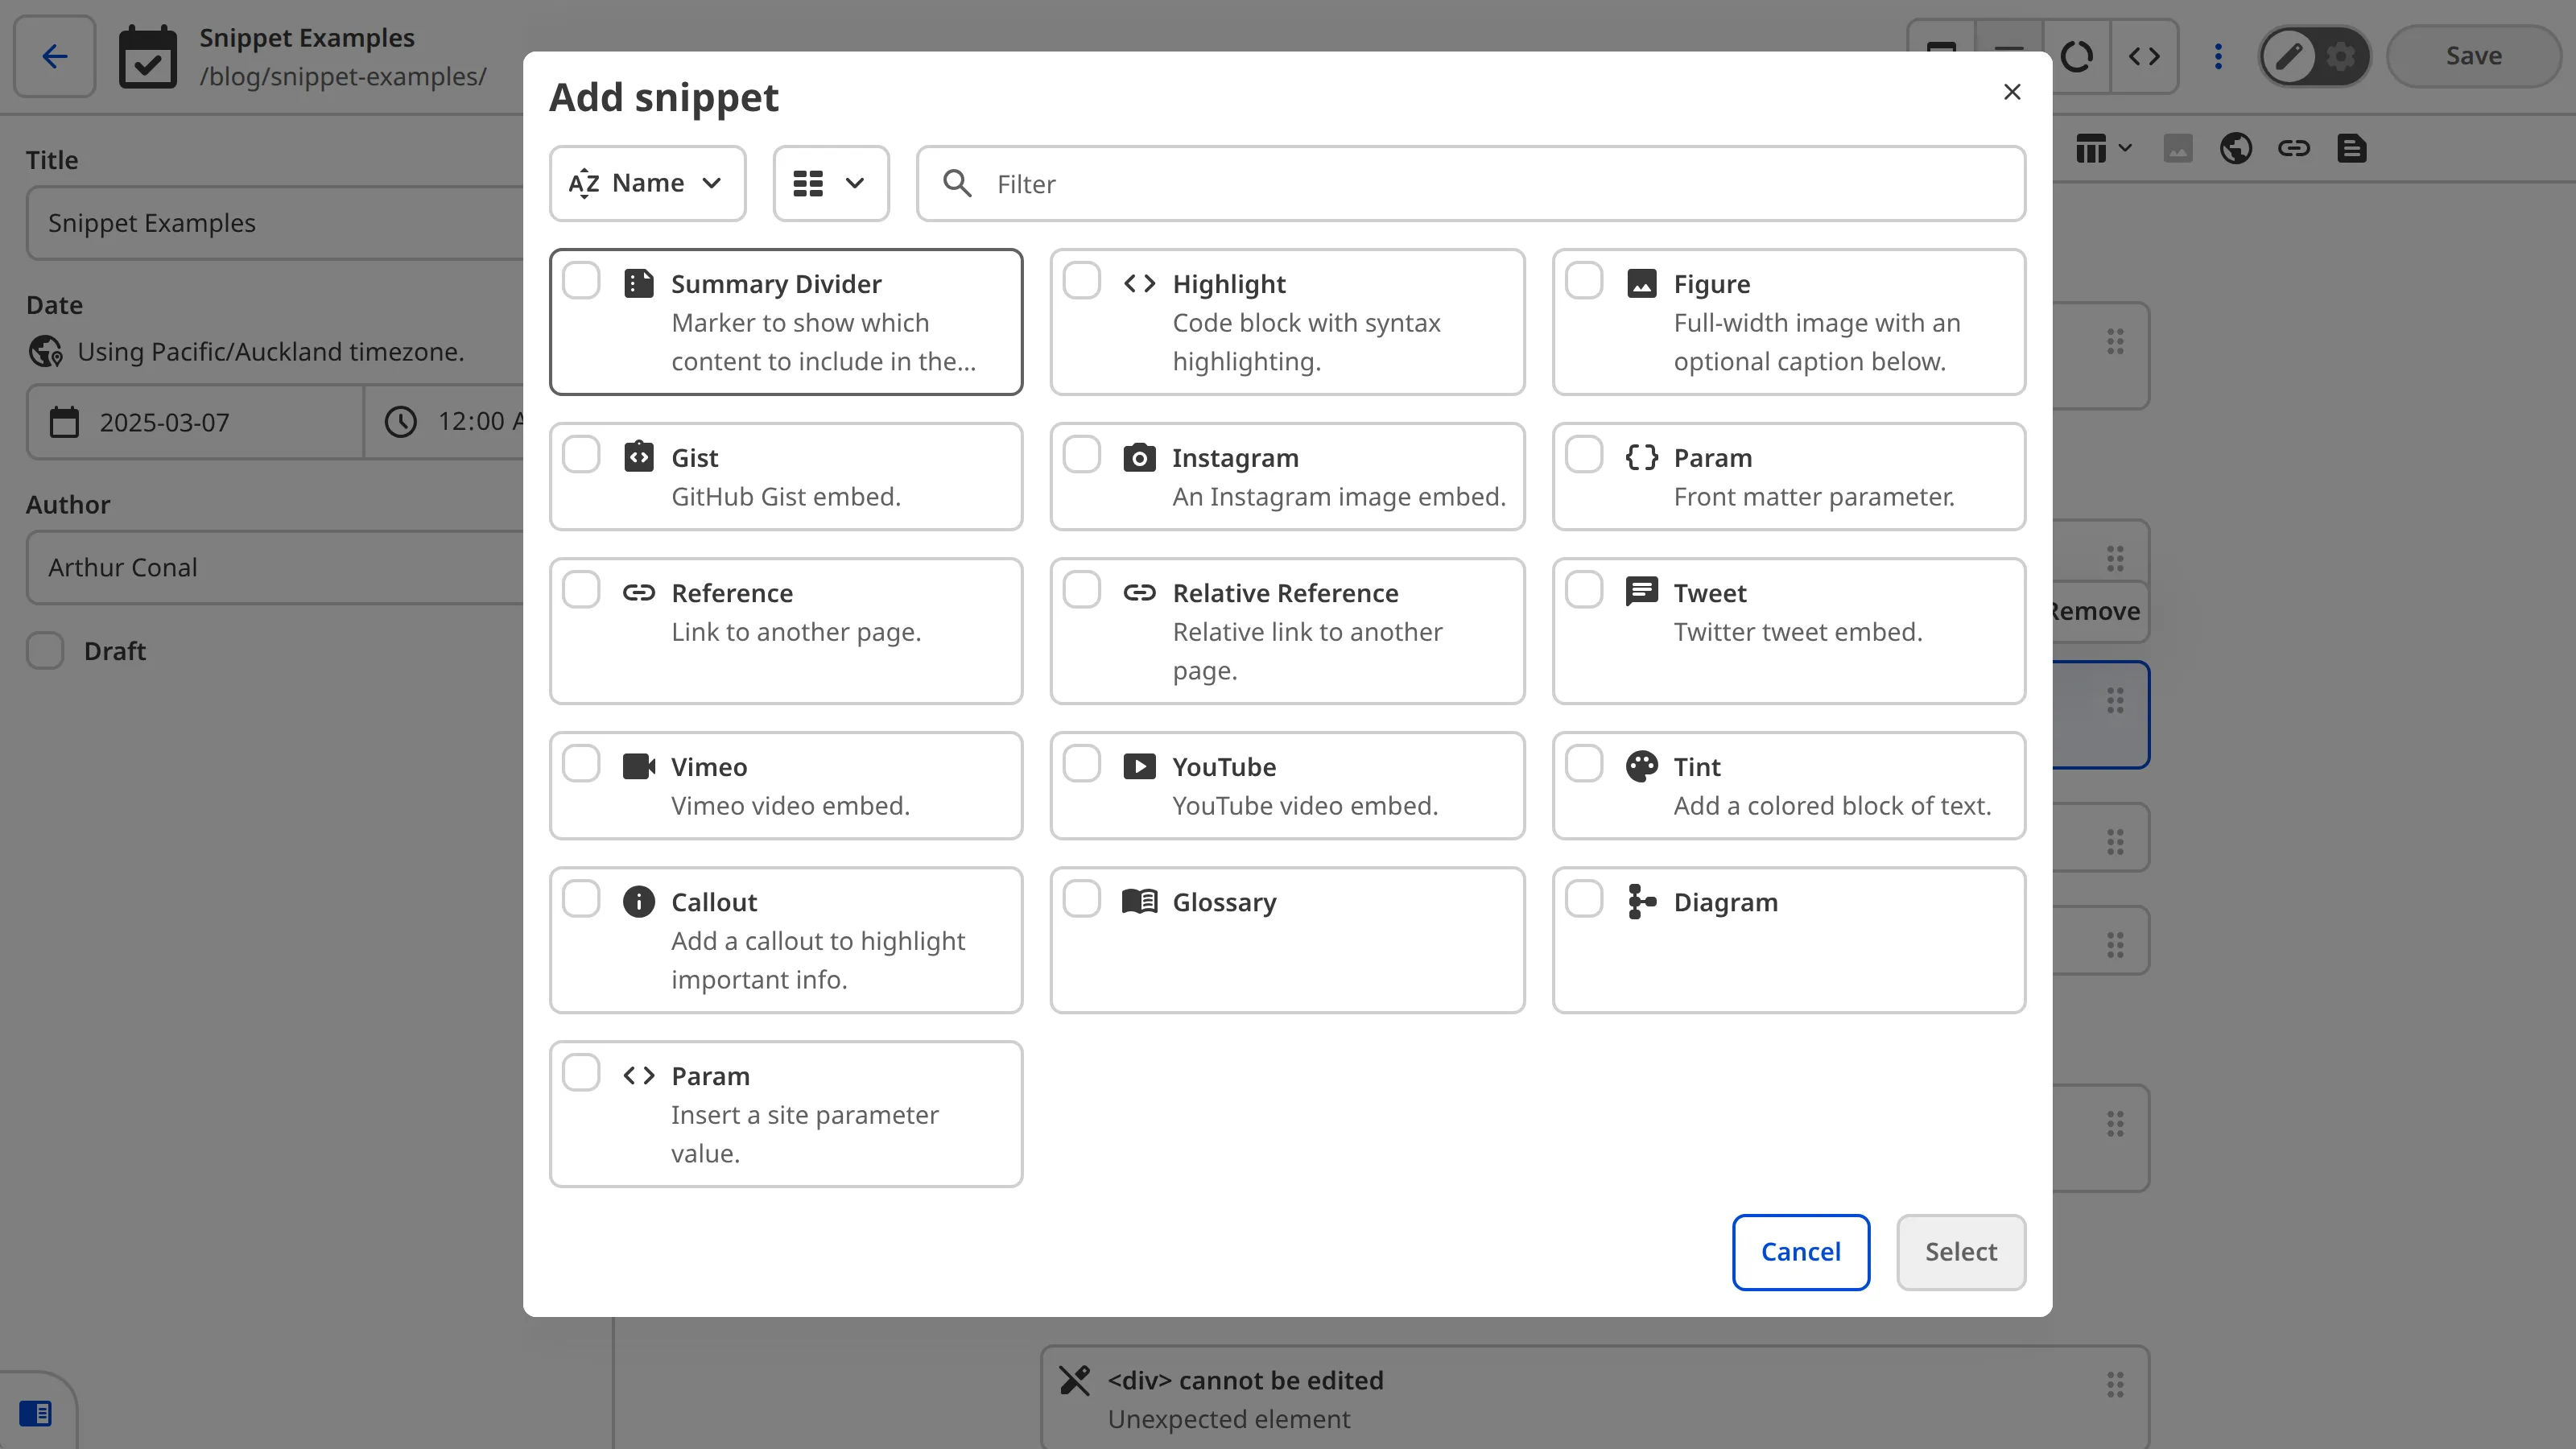Click the timezone globe icon under Date
This screenshot has height=1449, width=2576.
46,352
